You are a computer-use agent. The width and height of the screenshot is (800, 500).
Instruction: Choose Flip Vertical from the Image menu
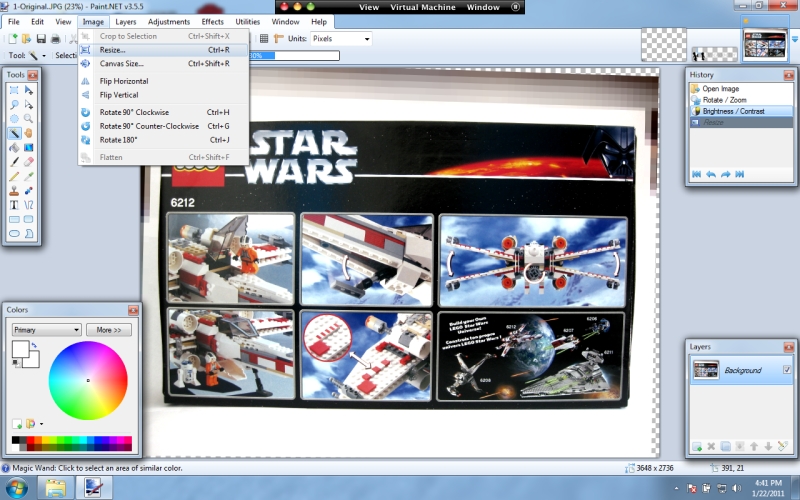[163, 95]
